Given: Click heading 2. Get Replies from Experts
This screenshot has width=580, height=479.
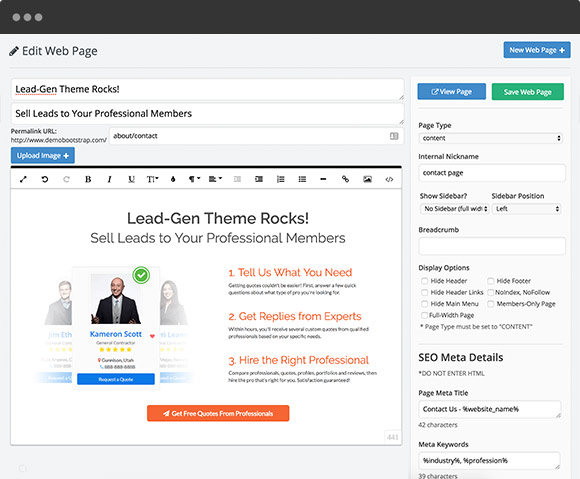Looking at the screenshot, I should [295, 316].
